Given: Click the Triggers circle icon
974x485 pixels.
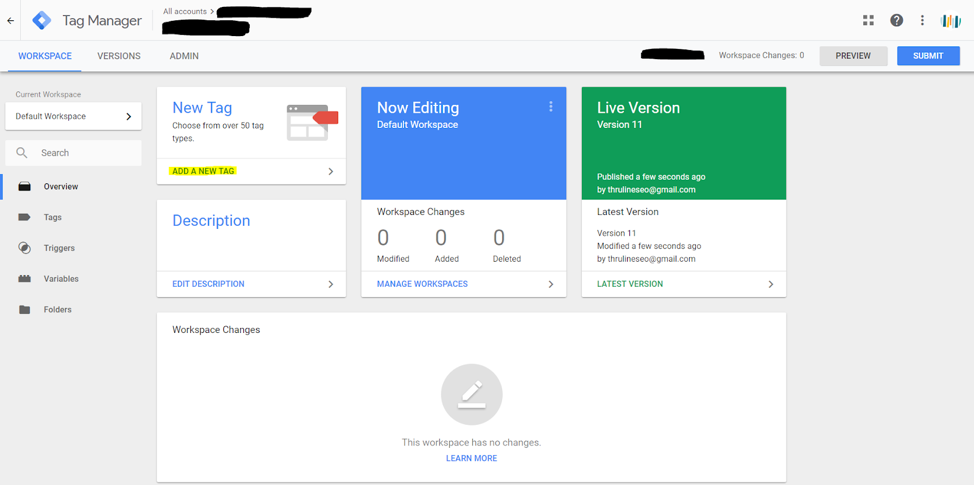Looking at the screenshot, I should coord(25,248).
